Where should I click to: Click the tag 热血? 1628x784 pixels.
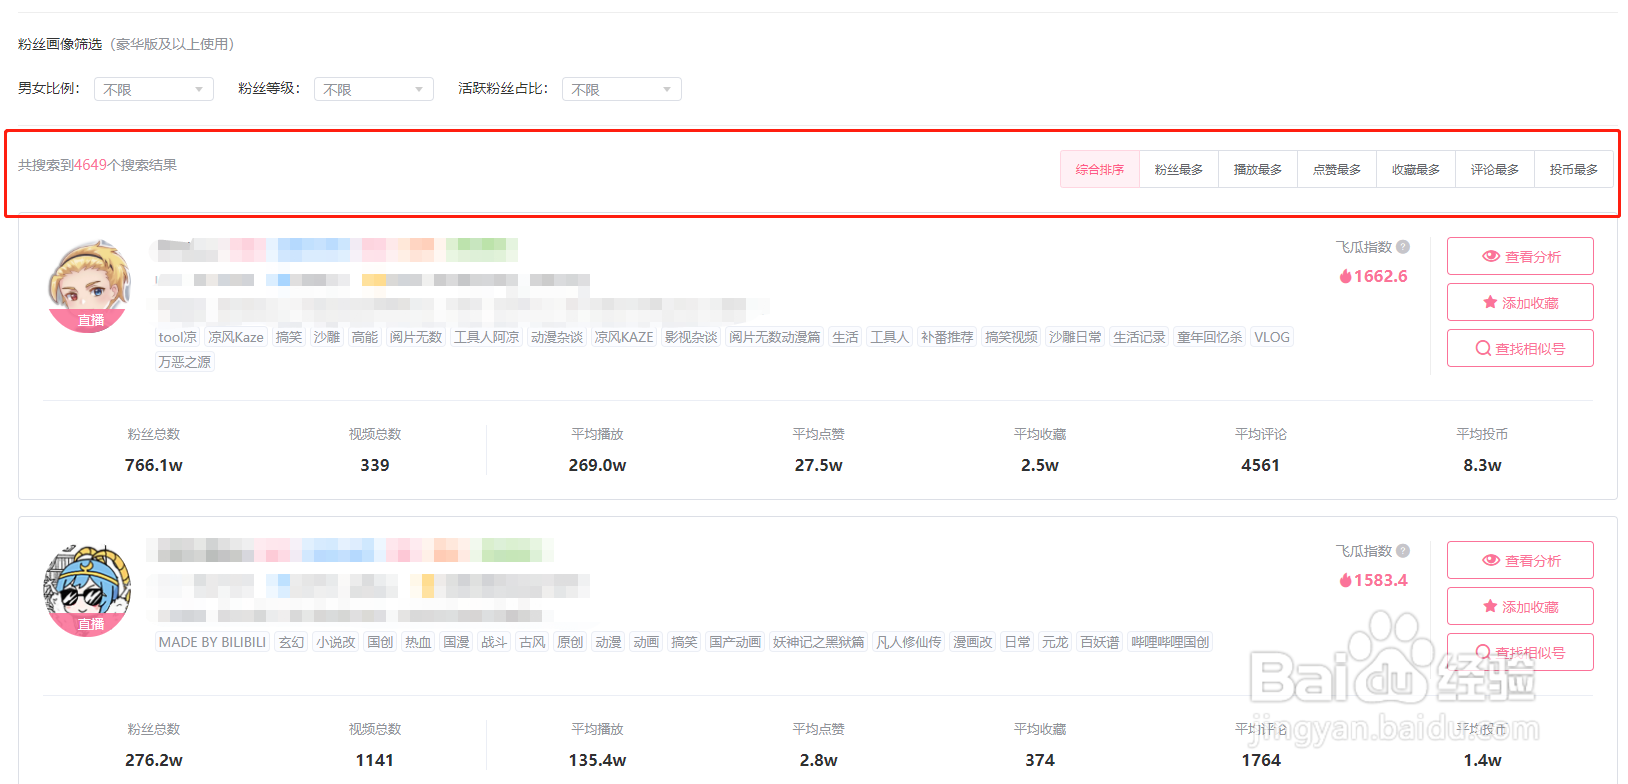coord(418,642)
